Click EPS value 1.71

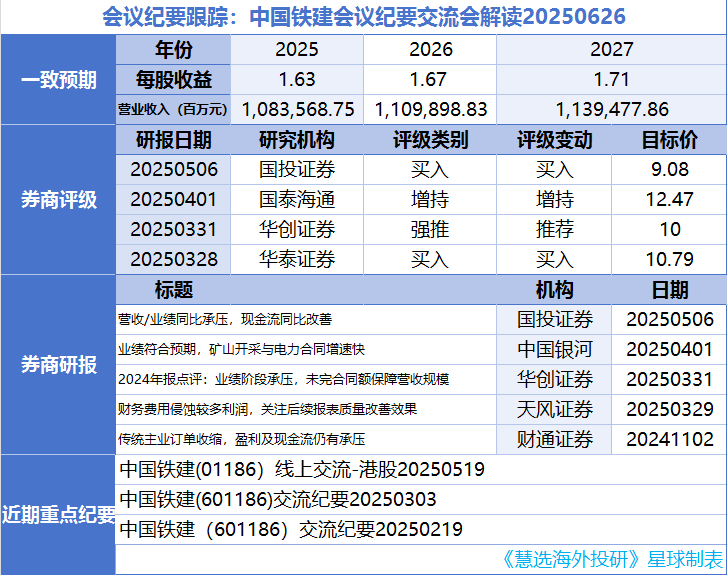611,79
